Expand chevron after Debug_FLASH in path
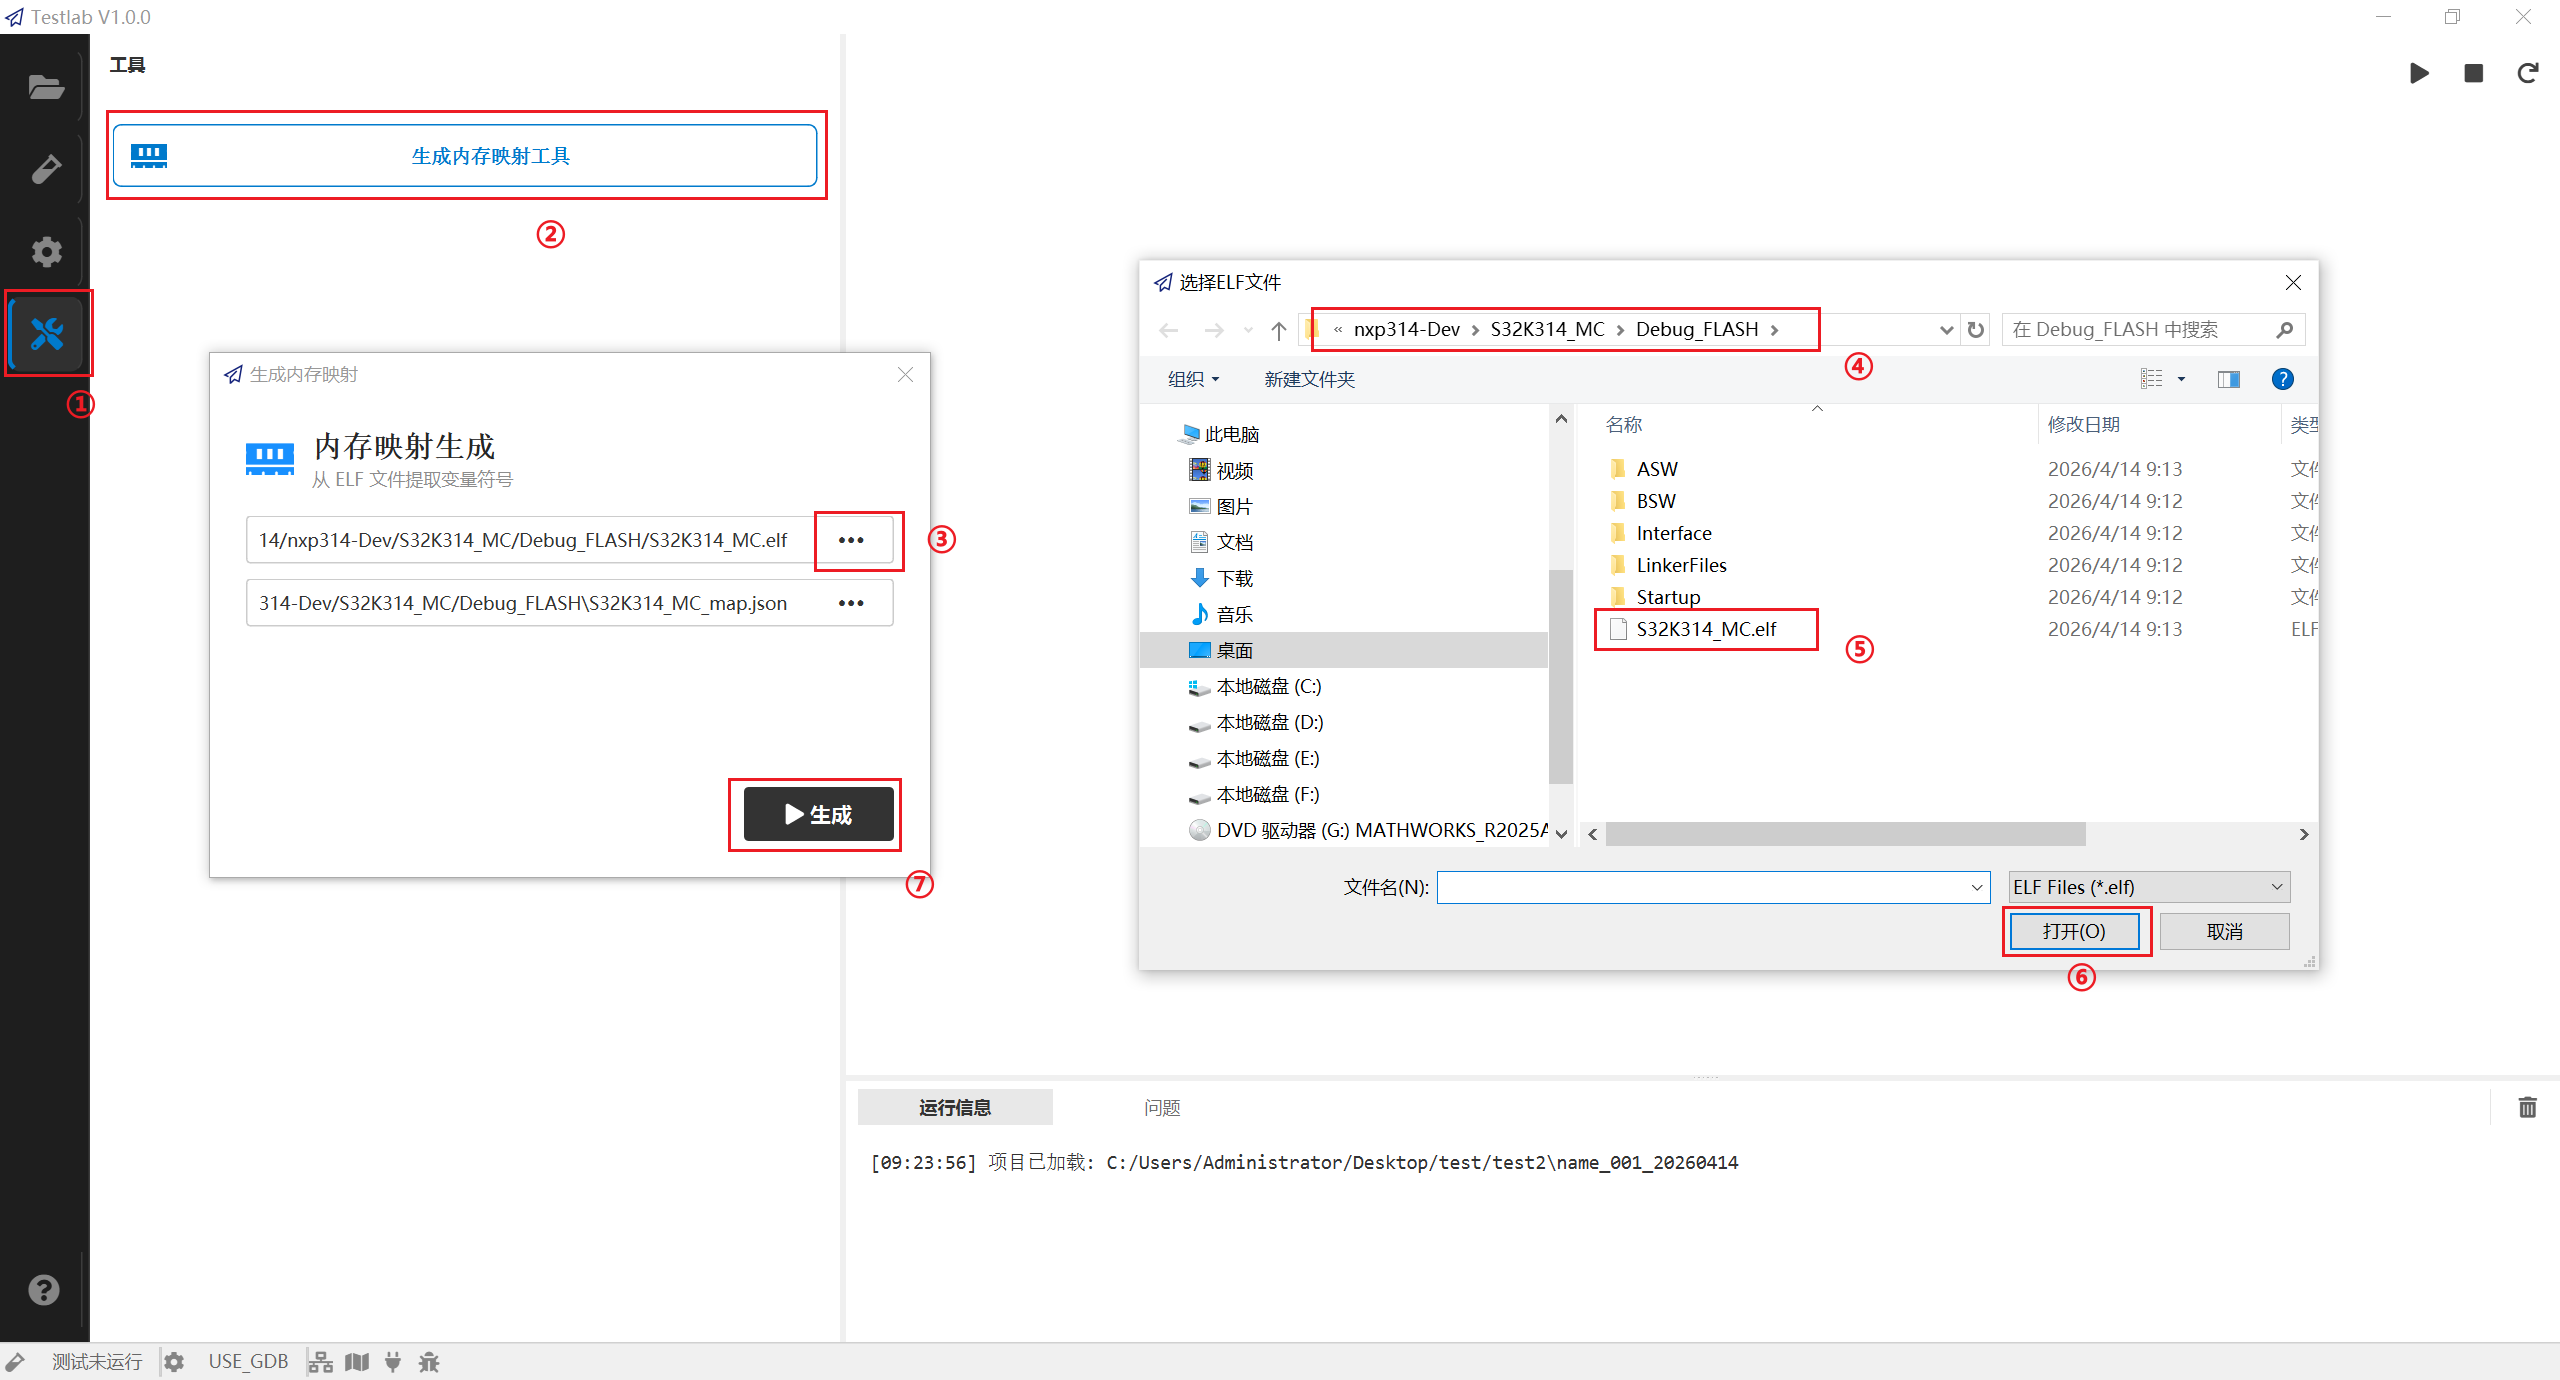This screenshot has width=2560, height=1380. click(x=1775, y=330)
